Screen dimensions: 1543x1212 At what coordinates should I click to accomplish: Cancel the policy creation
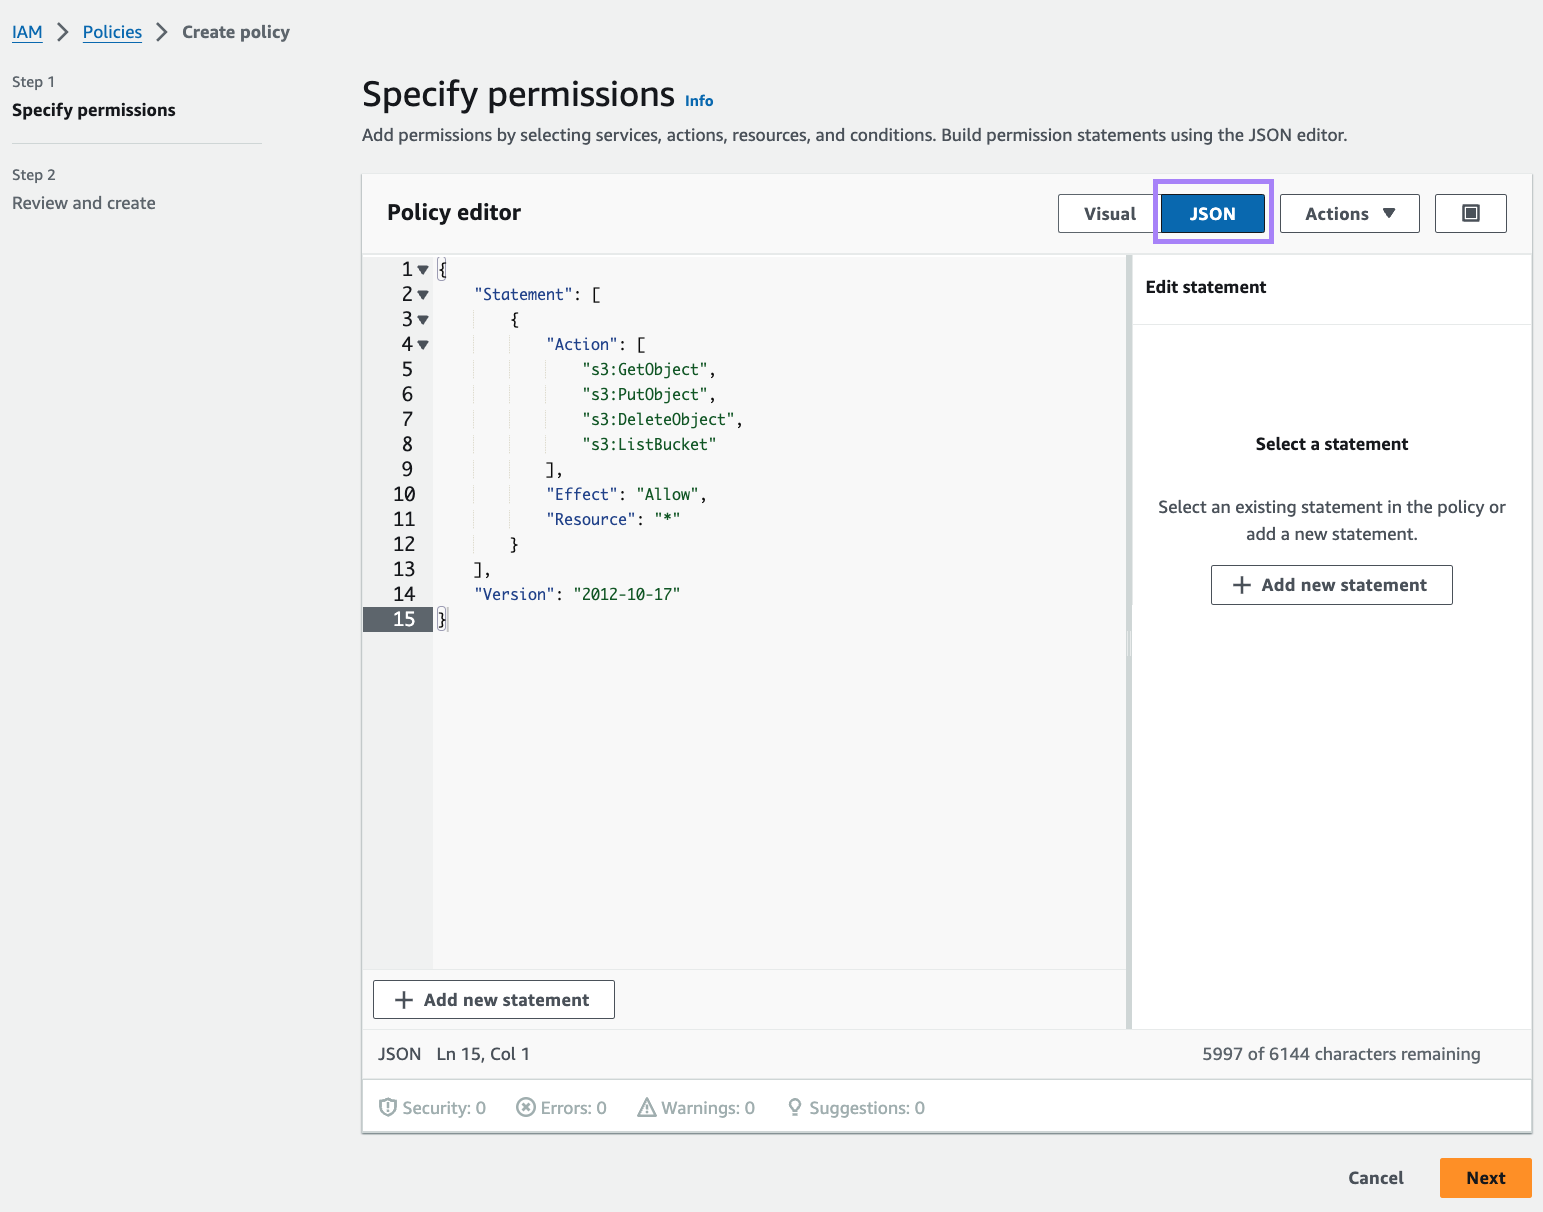coord(1375,1178)
